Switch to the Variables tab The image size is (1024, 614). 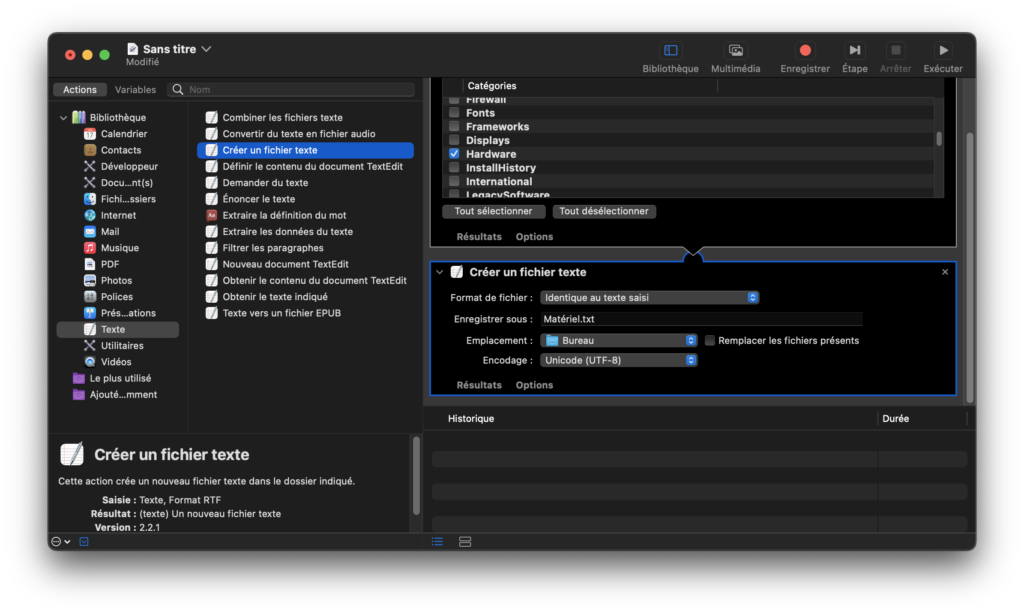point(135,90)
